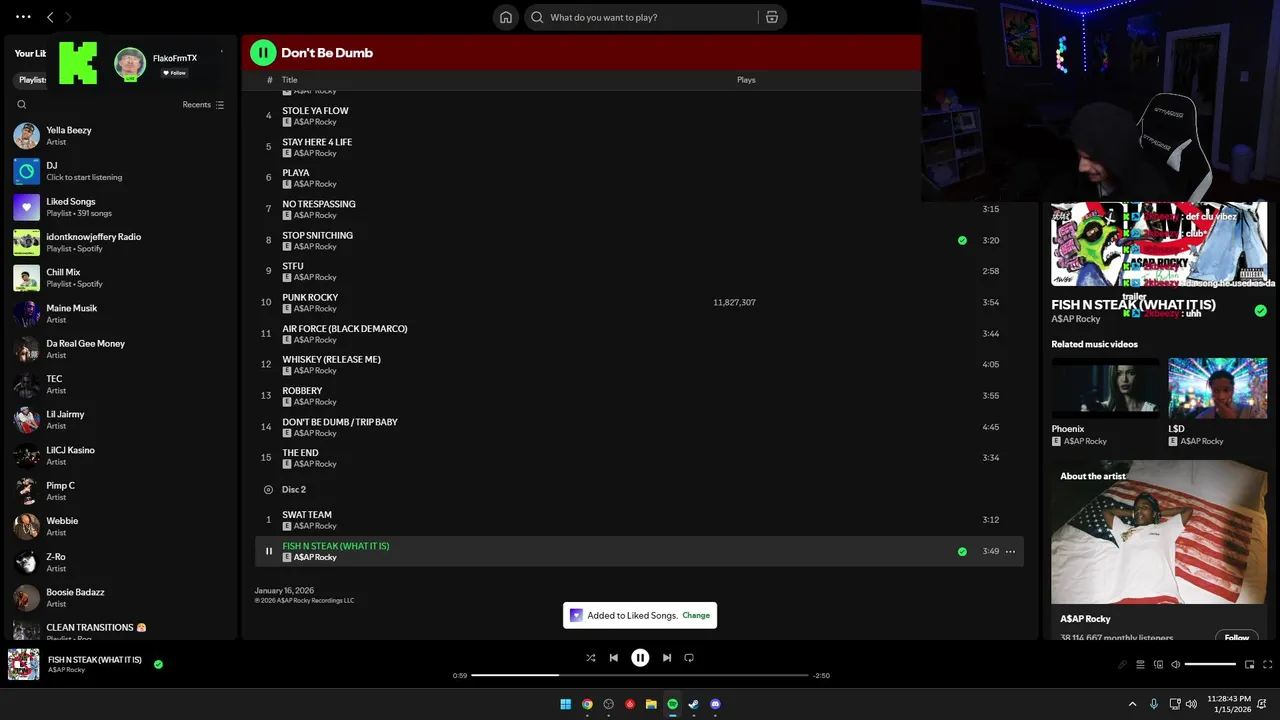Open Pimp C artist page
Viewport: 1280px width, 720px height.
coord(120,491)
